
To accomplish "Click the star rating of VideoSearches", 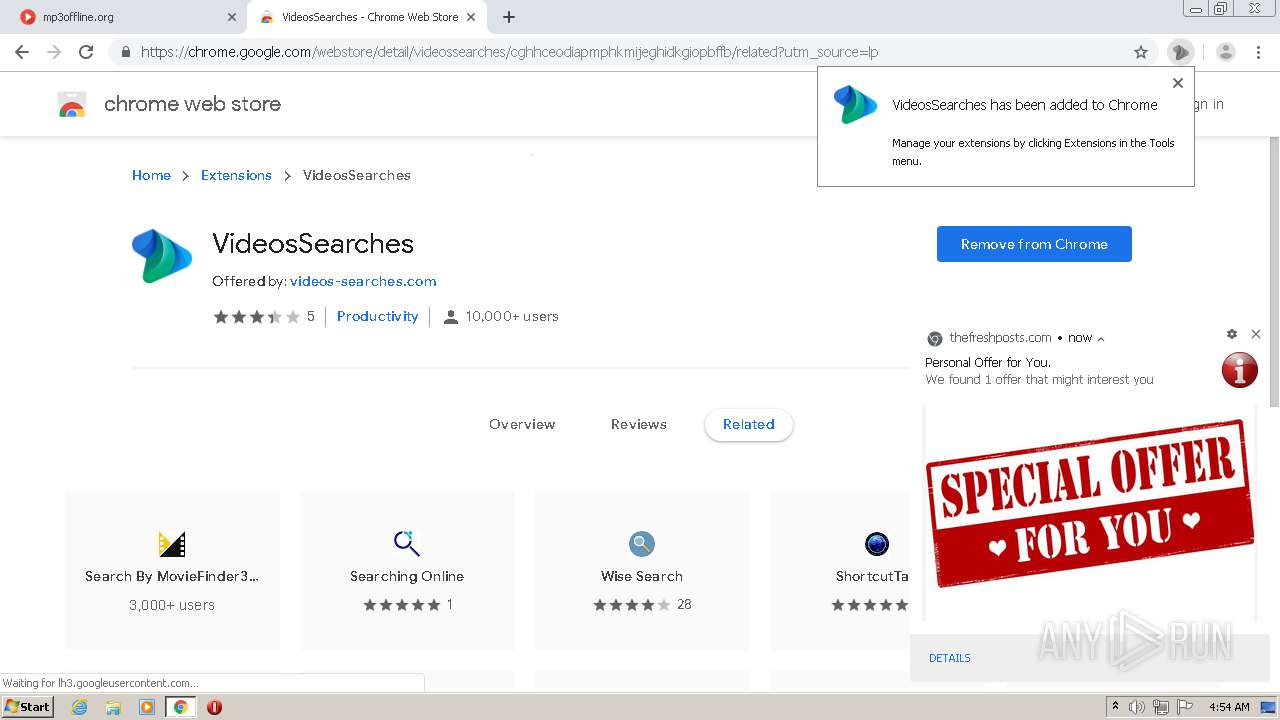I will click(256, 317).
